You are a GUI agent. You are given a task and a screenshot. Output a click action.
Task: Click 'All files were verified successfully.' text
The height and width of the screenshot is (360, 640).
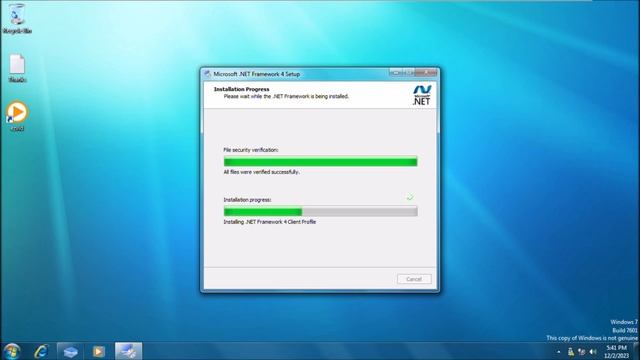click(262, 172)
